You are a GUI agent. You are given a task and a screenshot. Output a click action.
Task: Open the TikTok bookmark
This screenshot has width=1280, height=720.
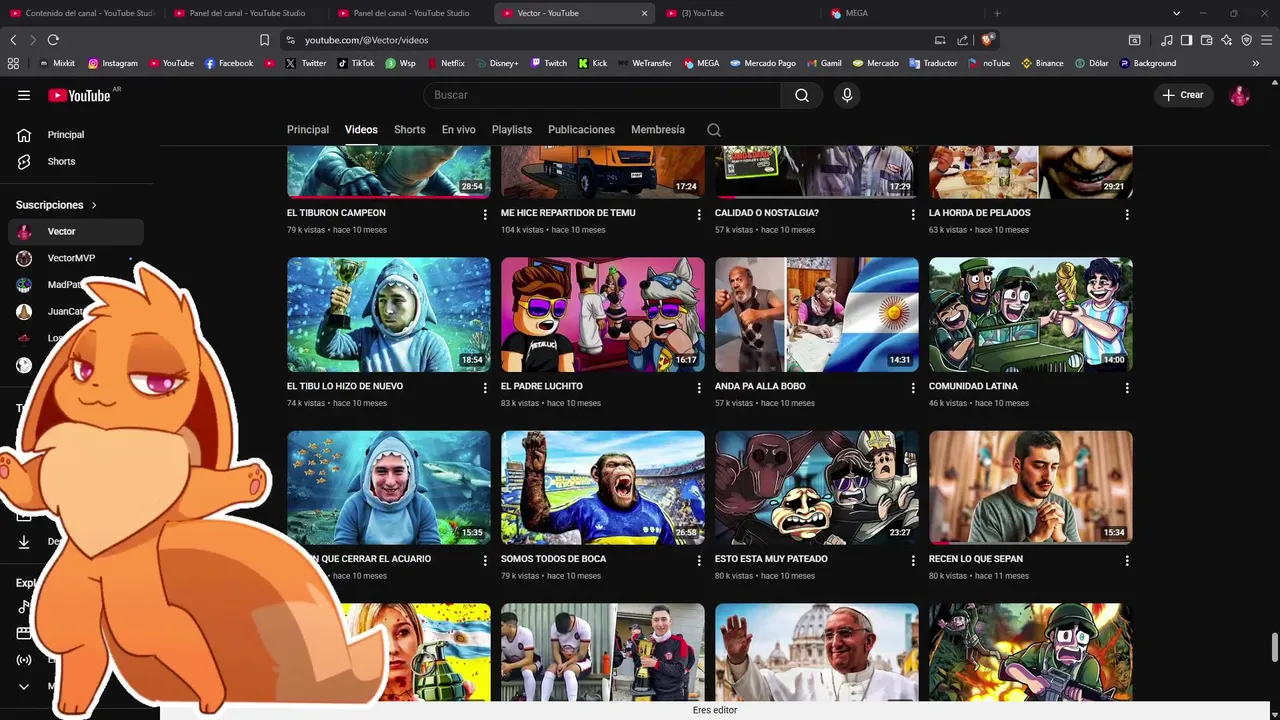tap(356, 63)
